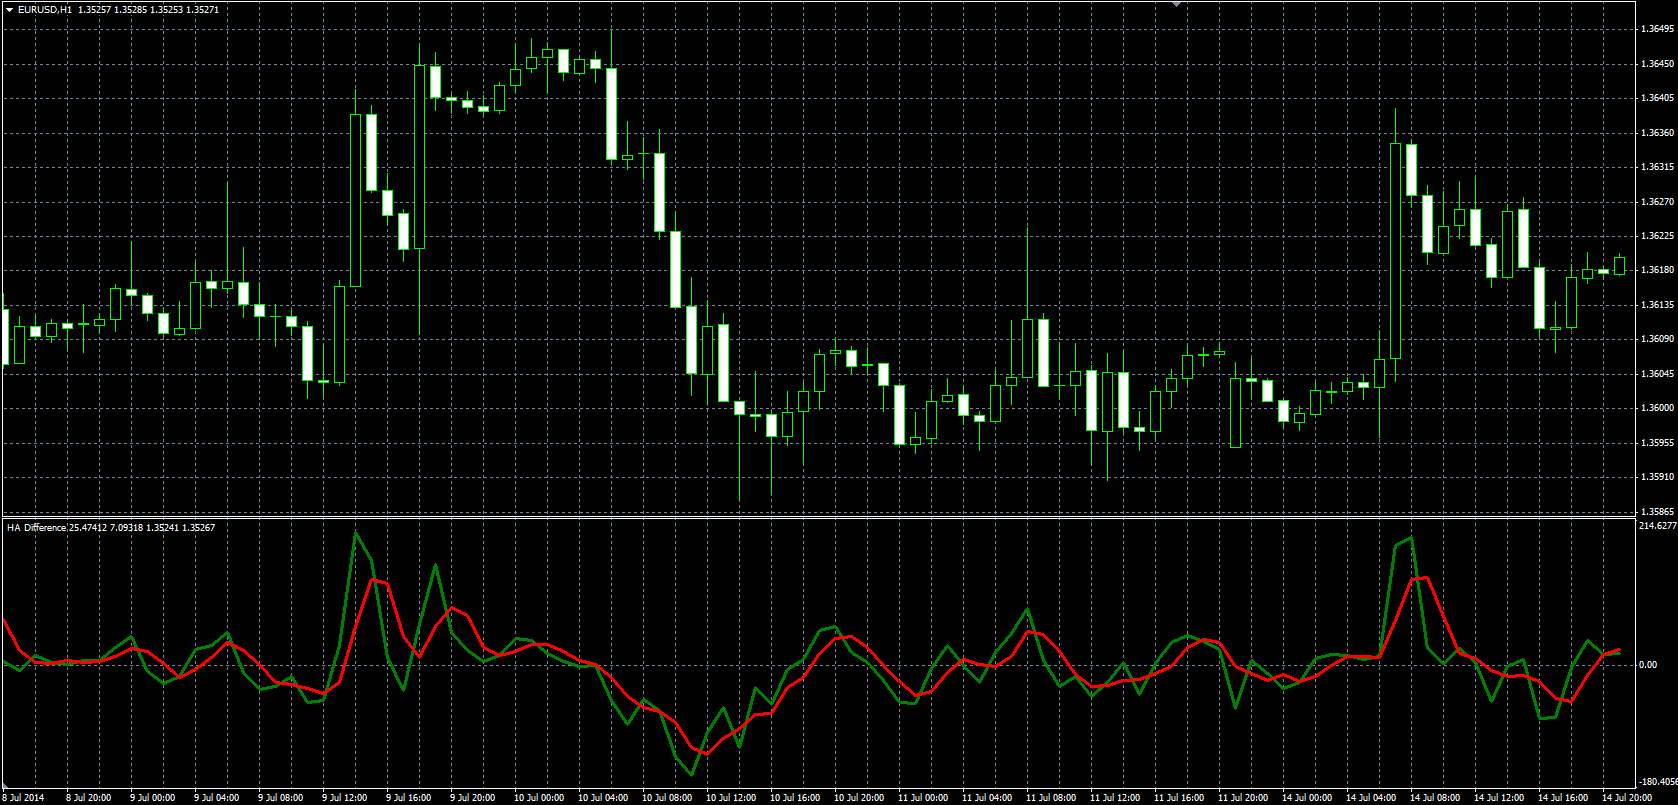The width and height of the screenshot is (1678, 805).
Task: Click the 1.36450 price scale label
Action: (1657, 64)
